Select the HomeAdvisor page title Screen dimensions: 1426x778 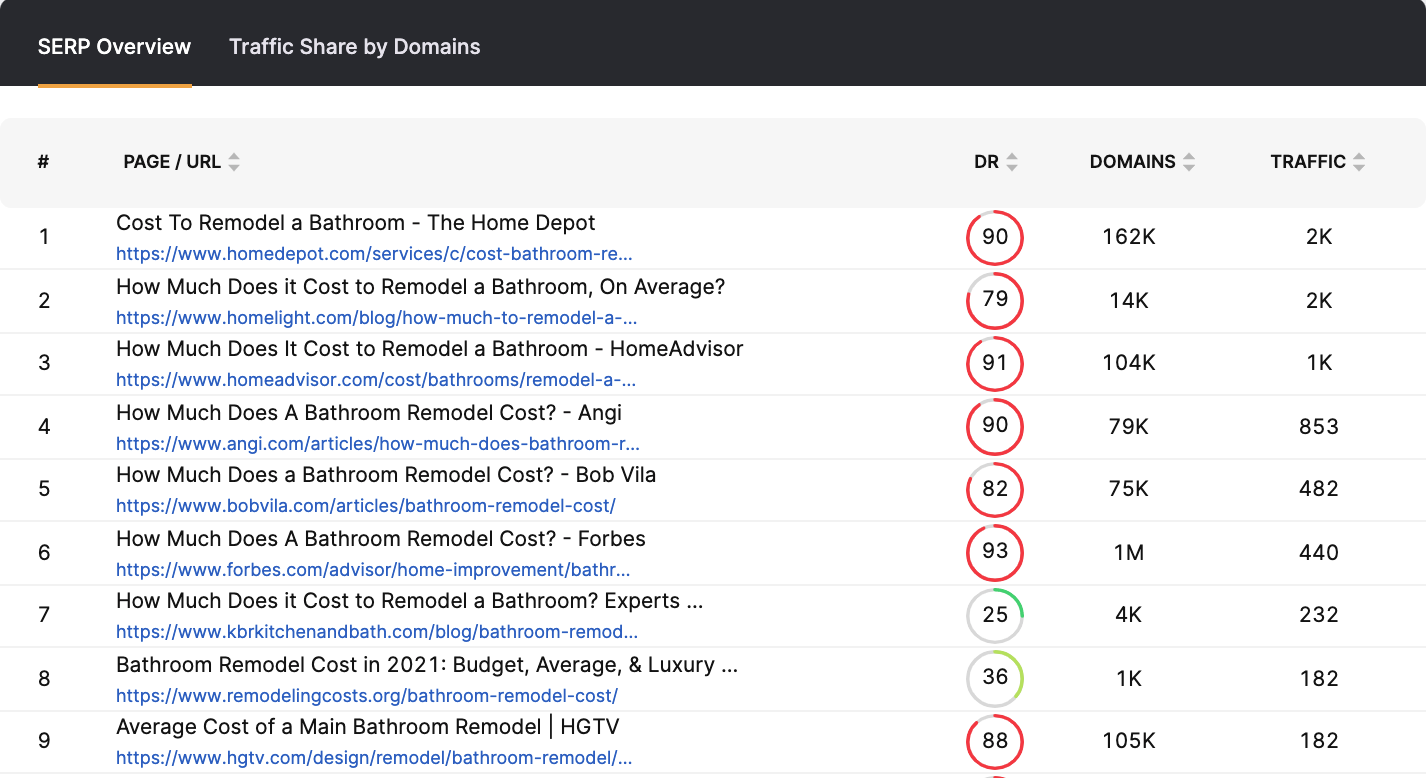click(430, 349)
